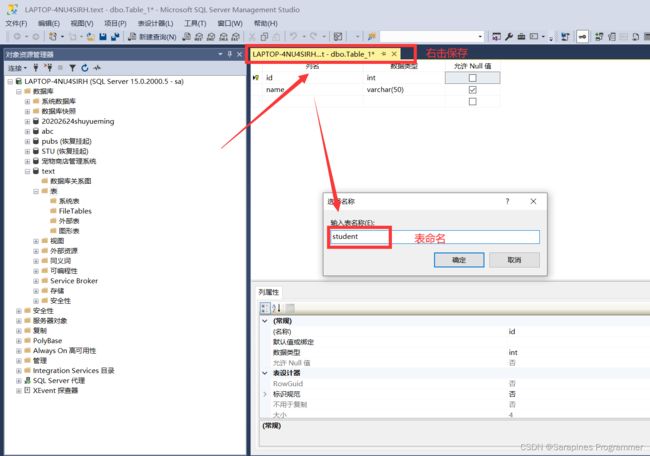Click Connect Object Explorer plug icon
Screen dimensions: 650x456
click(36, 68)
